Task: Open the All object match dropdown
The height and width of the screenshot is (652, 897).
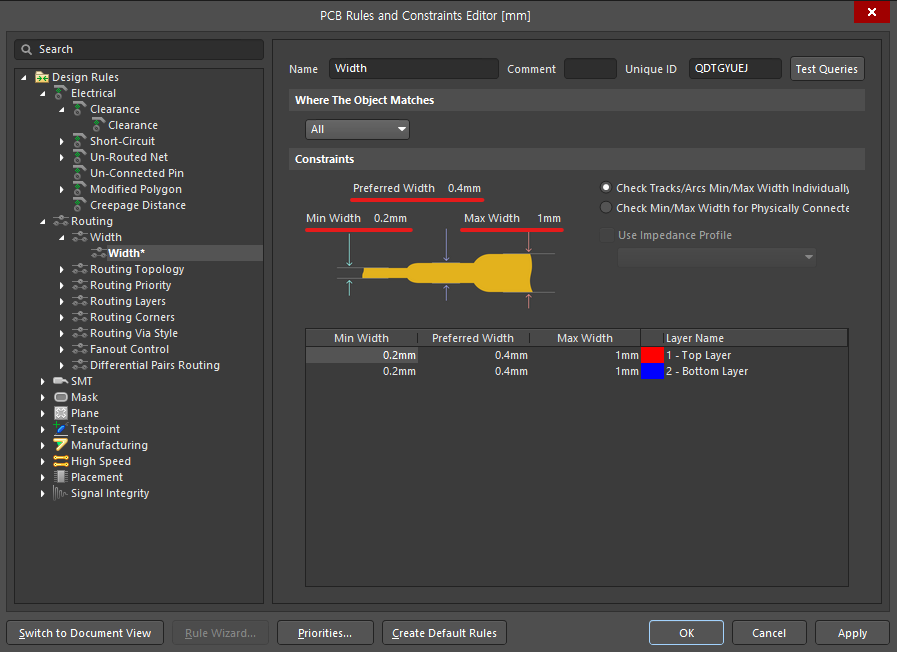Action: coord(357,129)
